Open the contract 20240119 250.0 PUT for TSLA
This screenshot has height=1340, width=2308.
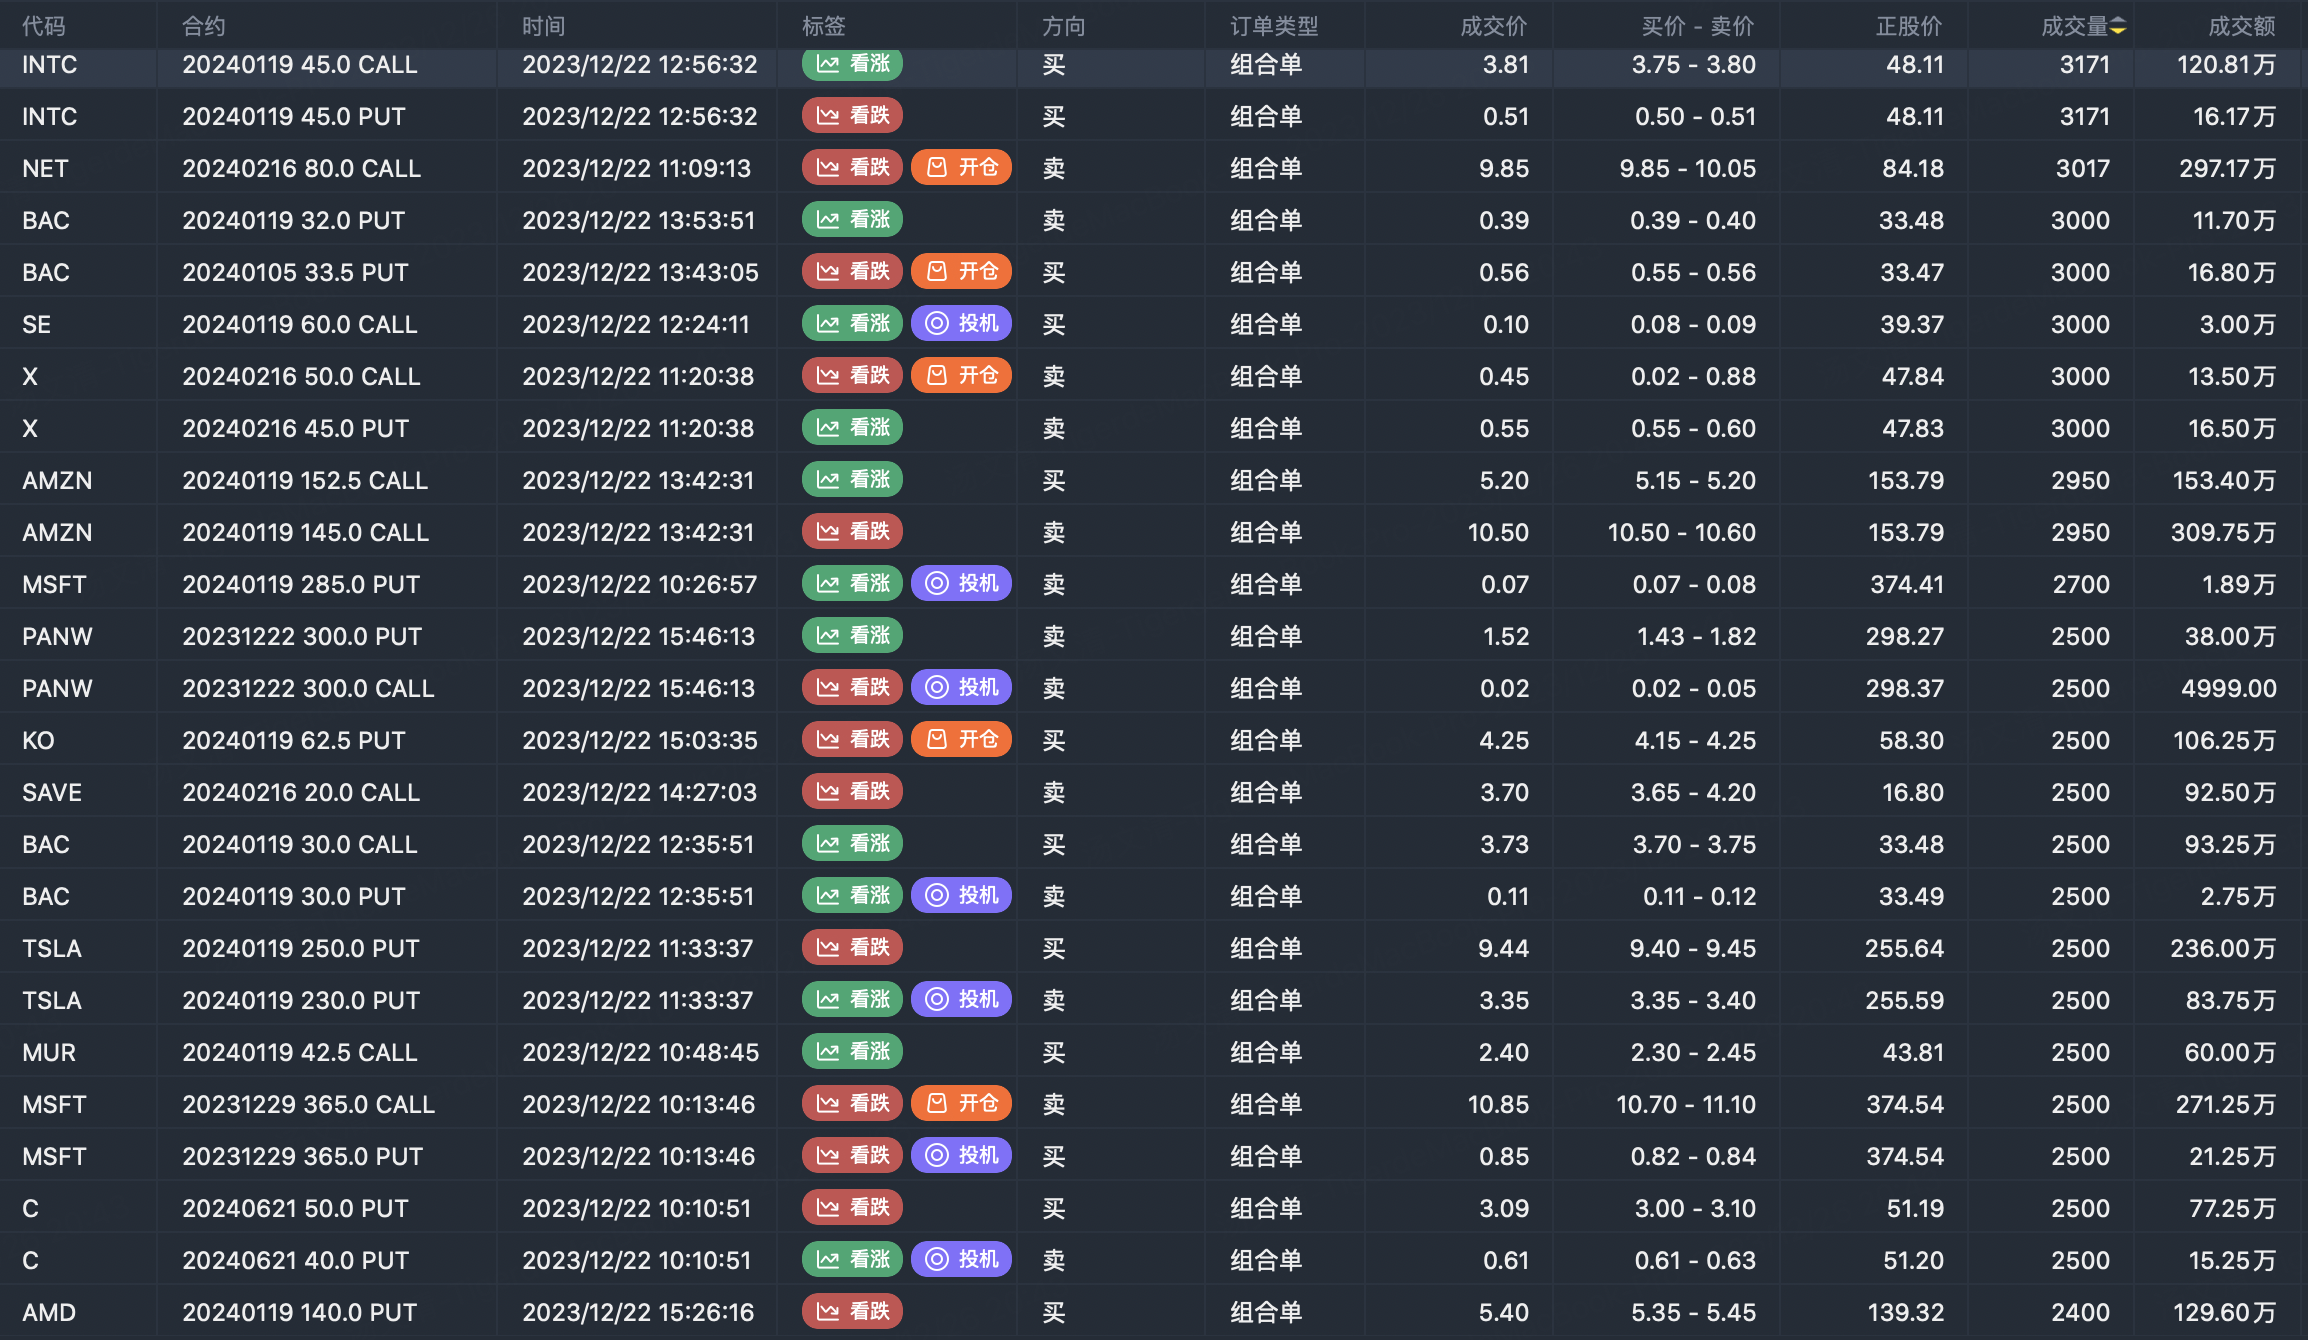(301, 949)
